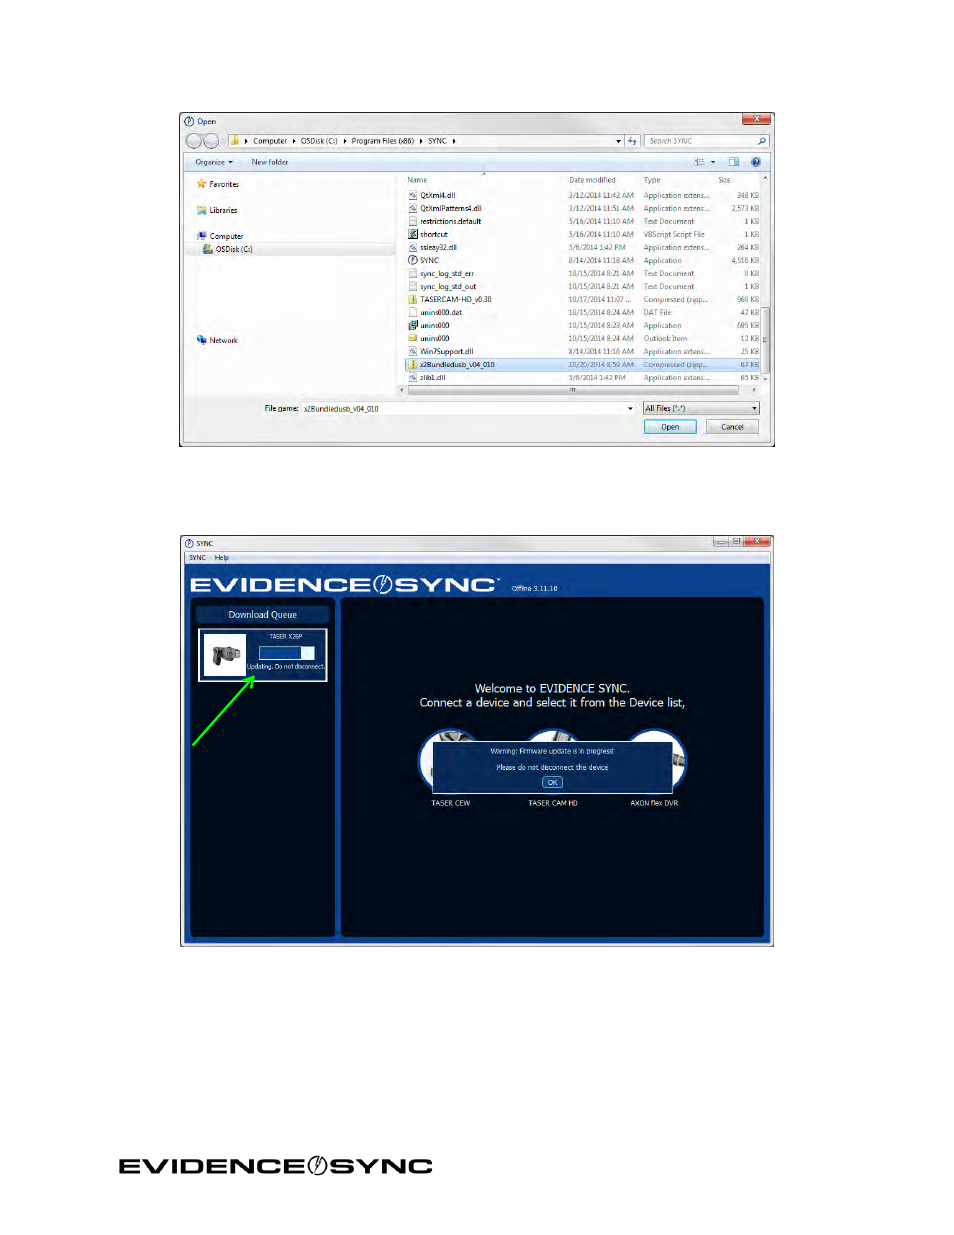Click the AXON flex DVR device label
The width and height of the screenshot is (954, 1235).
(x=654, y=803)
